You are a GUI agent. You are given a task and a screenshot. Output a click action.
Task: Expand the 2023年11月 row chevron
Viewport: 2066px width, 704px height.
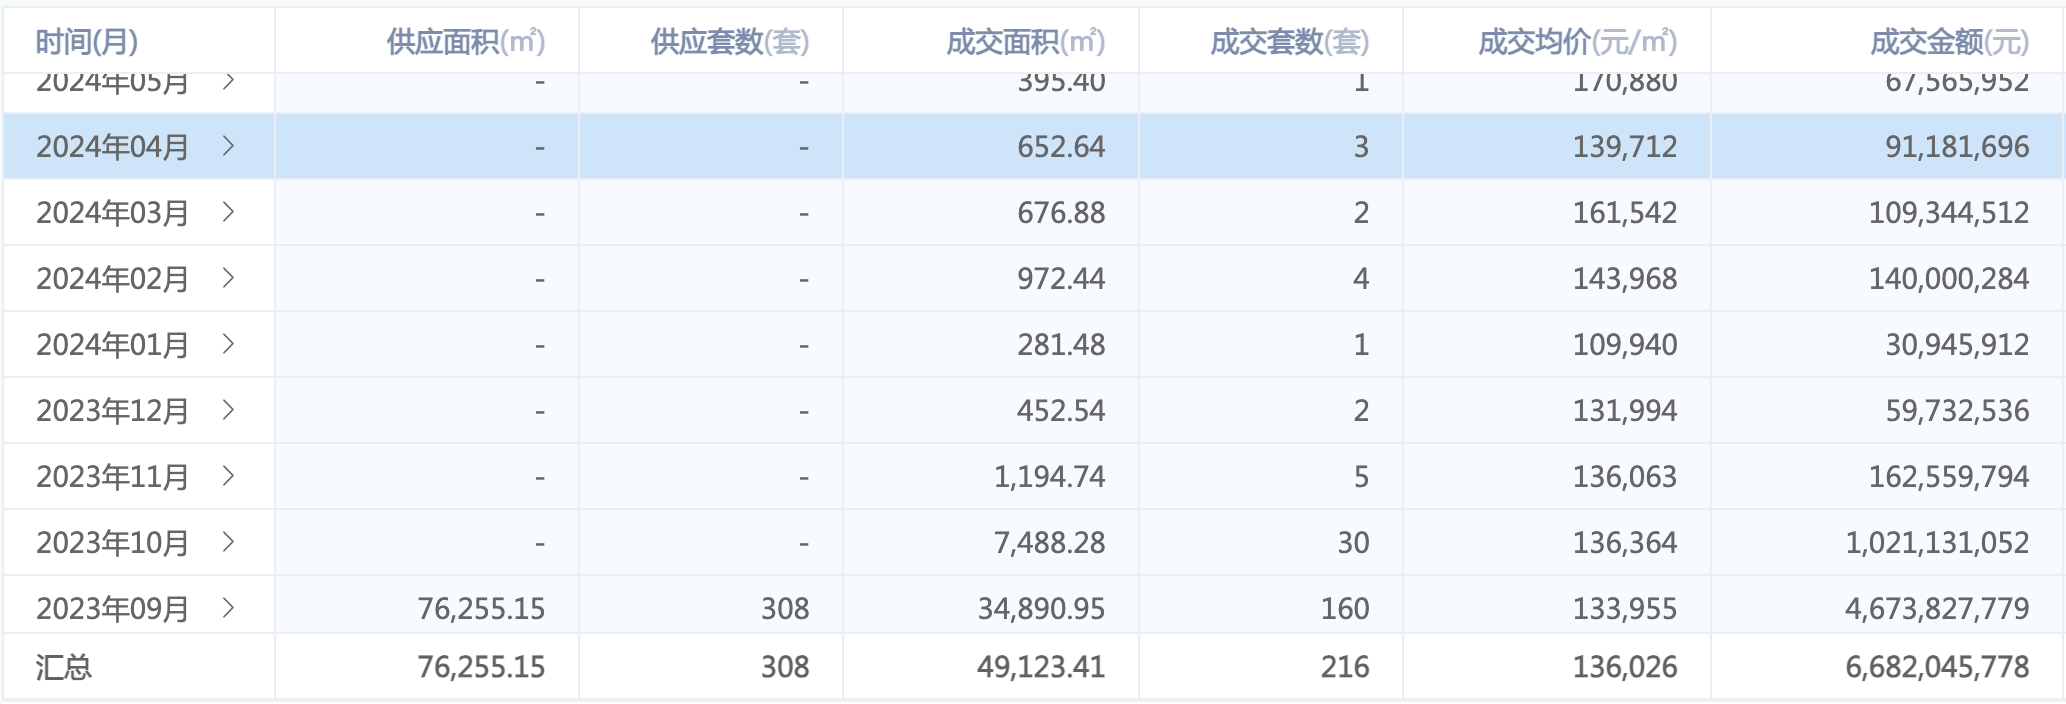[228, 476]
